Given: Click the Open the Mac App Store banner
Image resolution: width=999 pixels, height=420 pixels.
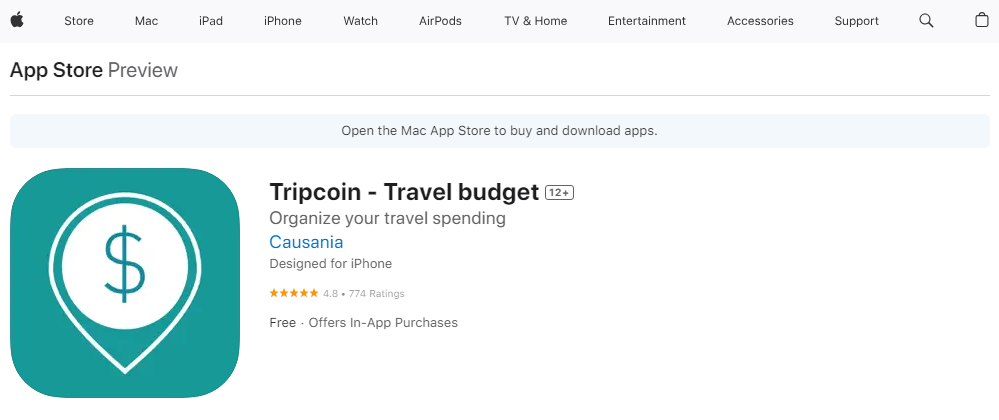Looking at the screenshot, I should (500, 131).
